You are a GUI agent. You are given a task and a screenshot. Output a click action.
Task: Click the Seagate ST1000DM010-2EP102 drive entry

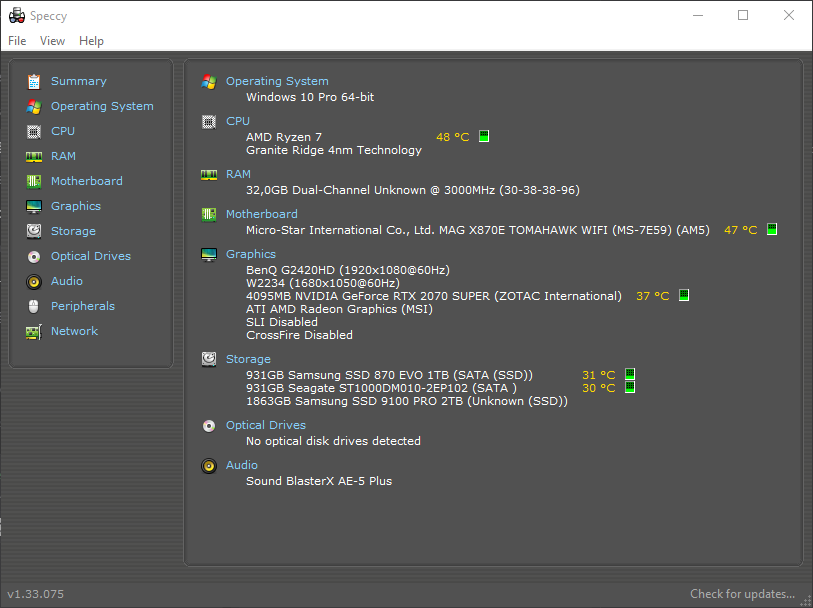pyautogui.click(x=381, y=388)
